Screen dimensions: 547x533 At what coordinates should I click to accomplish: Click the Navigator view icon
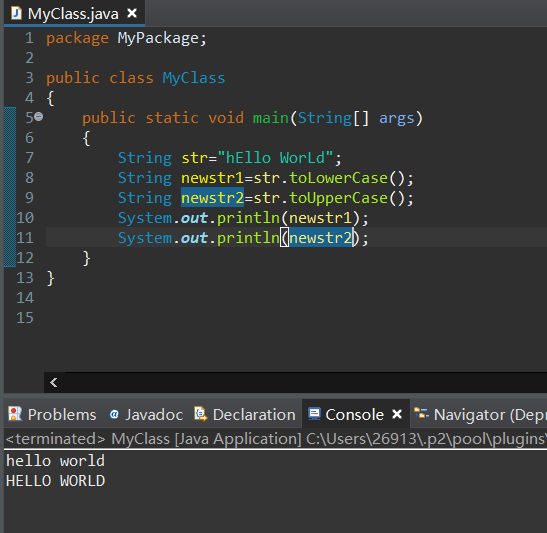point(421,414)
